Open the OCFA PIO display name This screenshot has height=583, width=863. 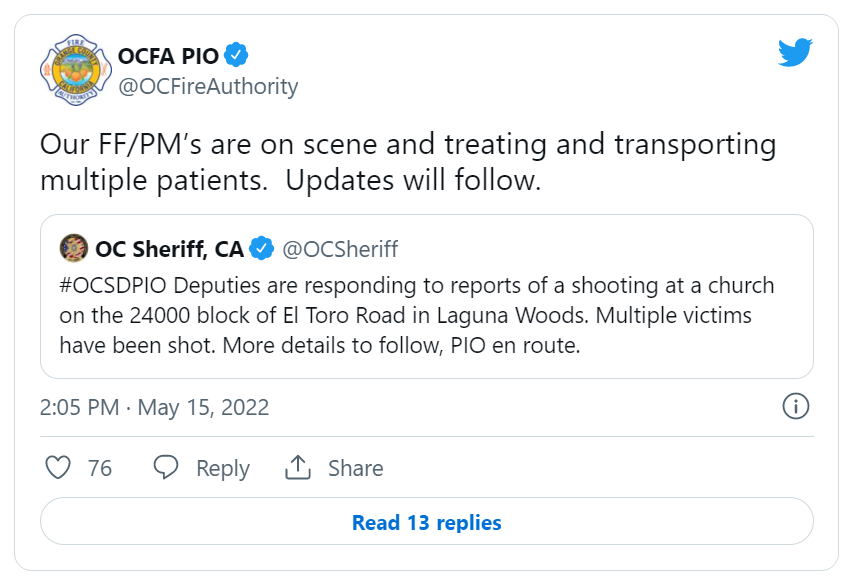[x=168, y=56]
